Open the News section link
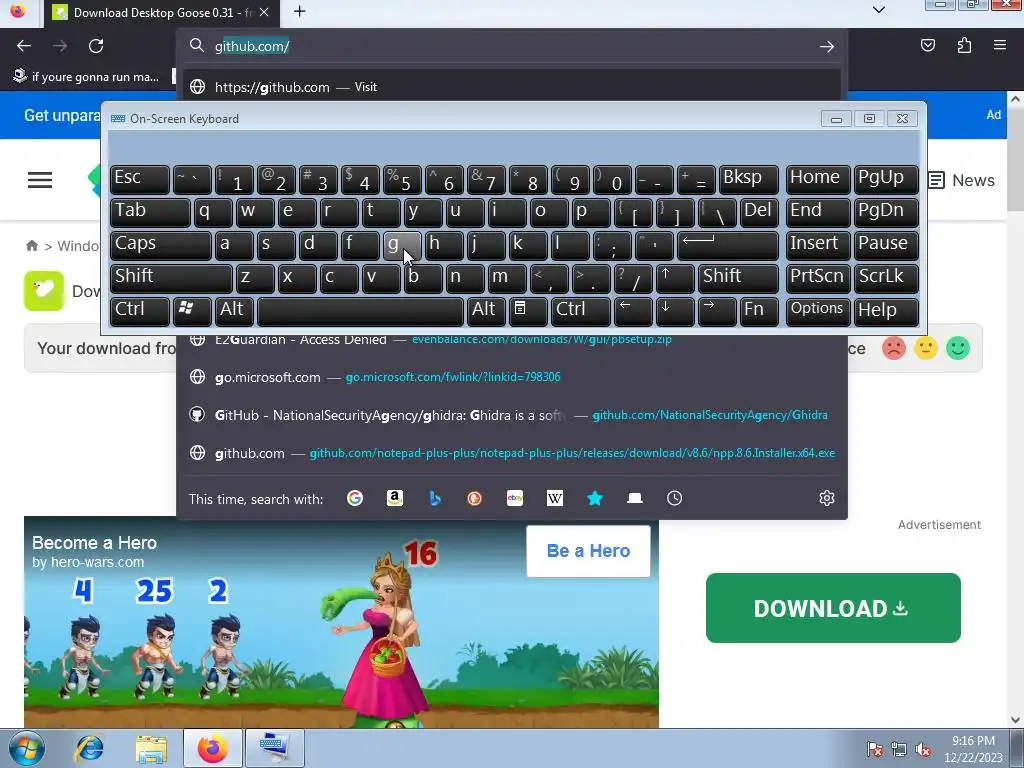The height and width of the screenshot is (768, 1024). click(x=961, y=180)
